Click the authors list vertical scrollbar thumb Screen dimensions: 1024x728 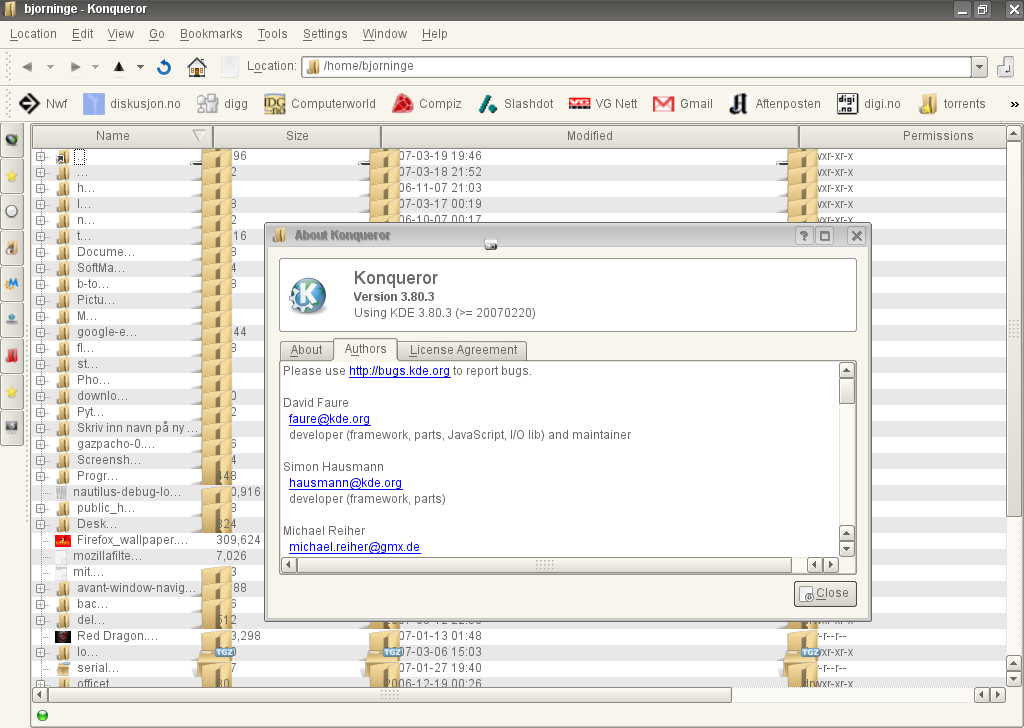pos(846,391)
